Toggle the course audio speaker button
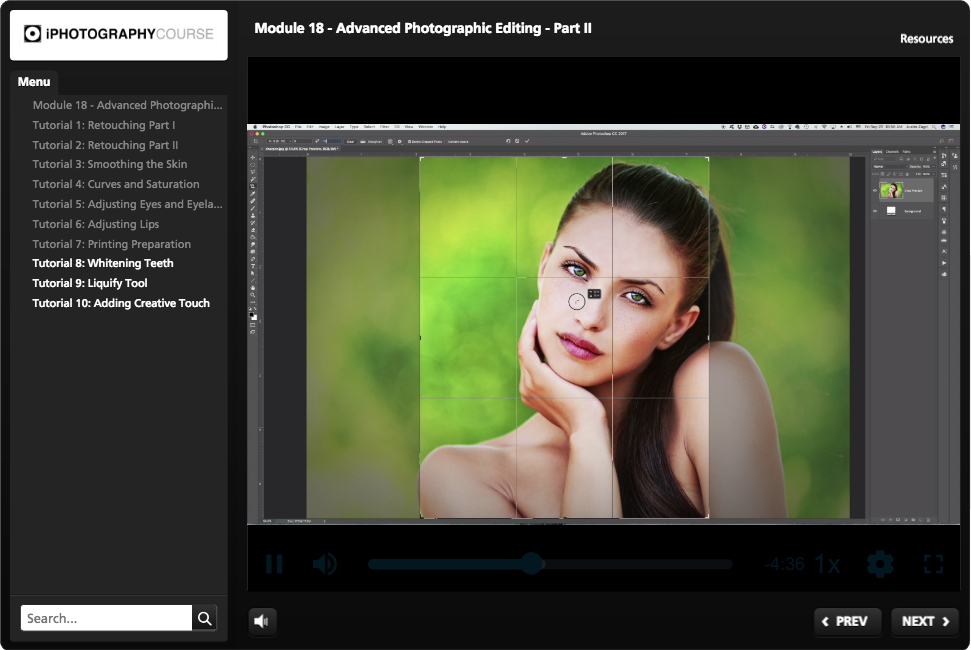Screen dimensions: 971x650 [262, 621]
